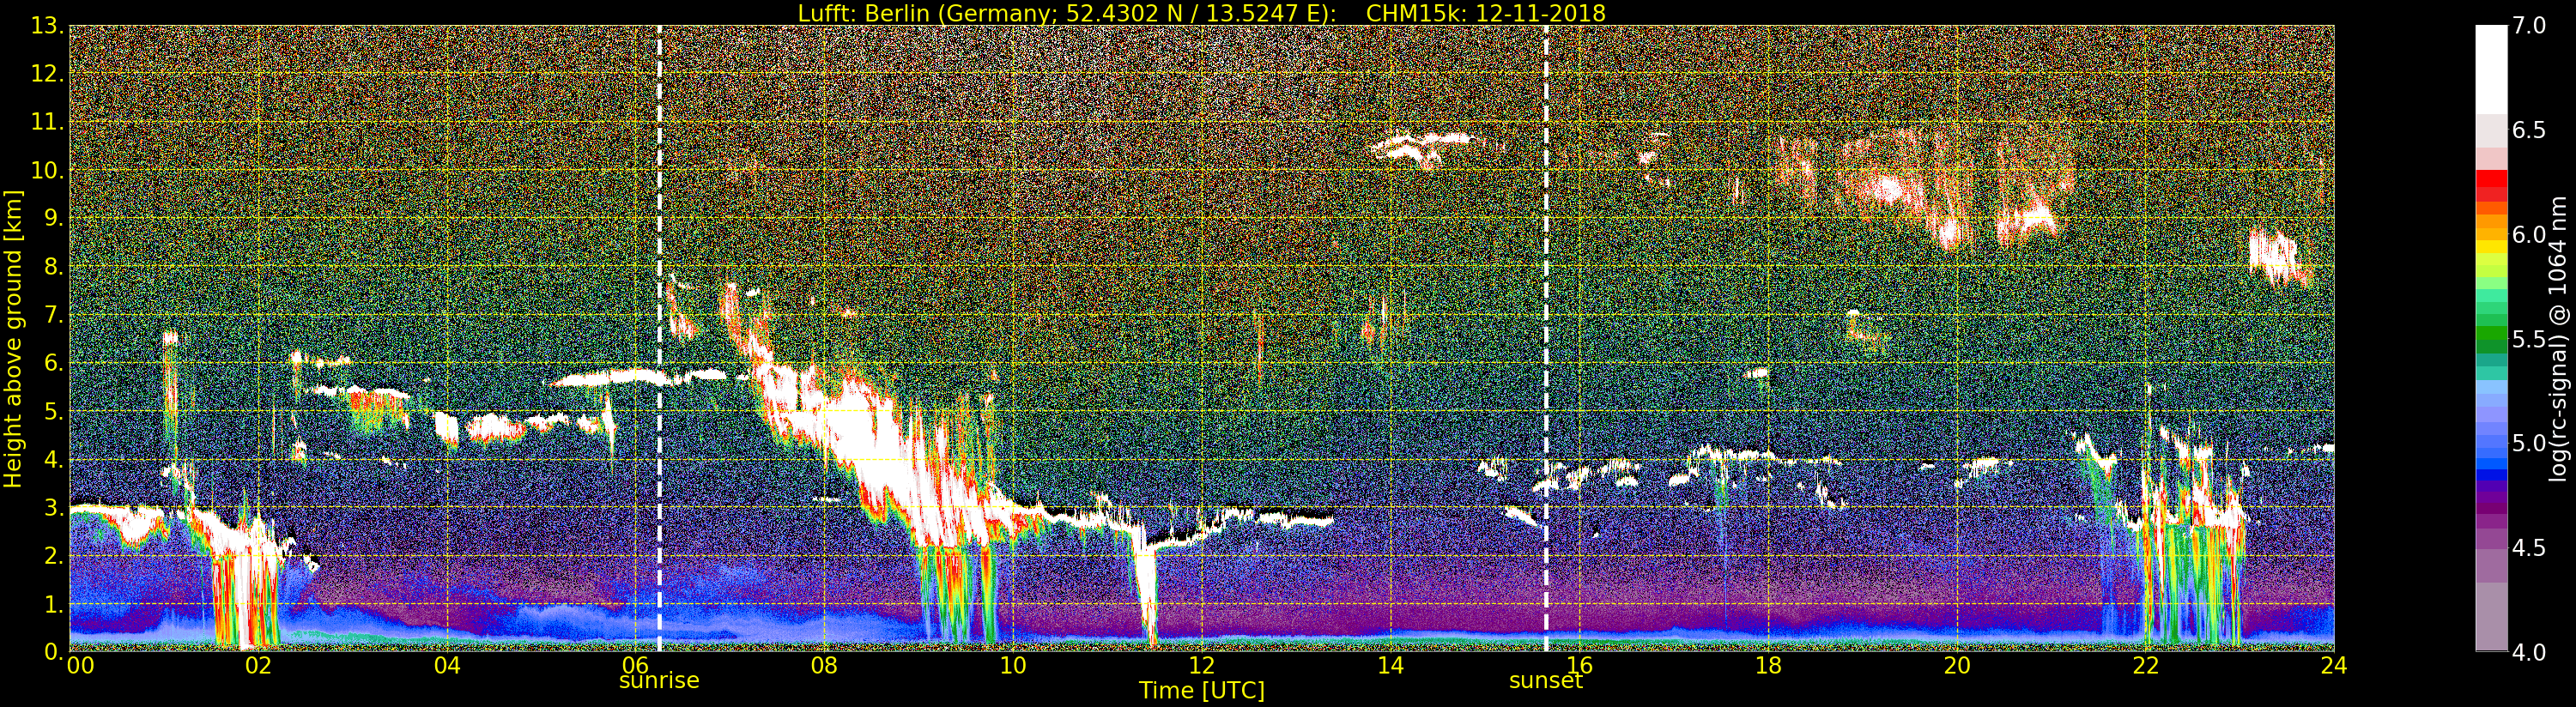Click the '0.' height axis tick label
The image size is (2576, 707).
click(x=54, y=652)
